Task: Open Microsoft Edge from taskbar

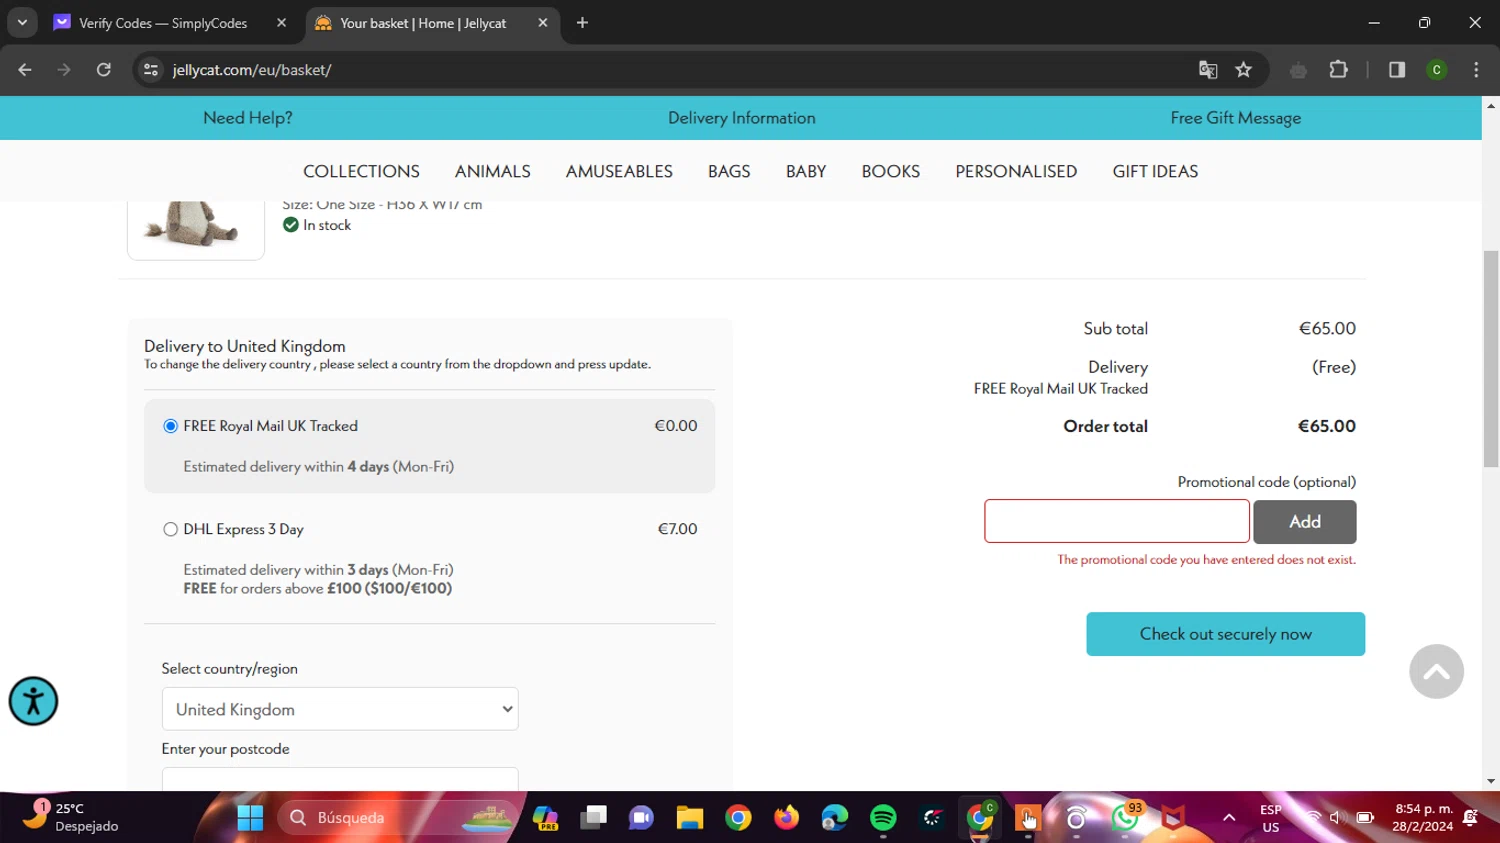Action: (835, 818)
